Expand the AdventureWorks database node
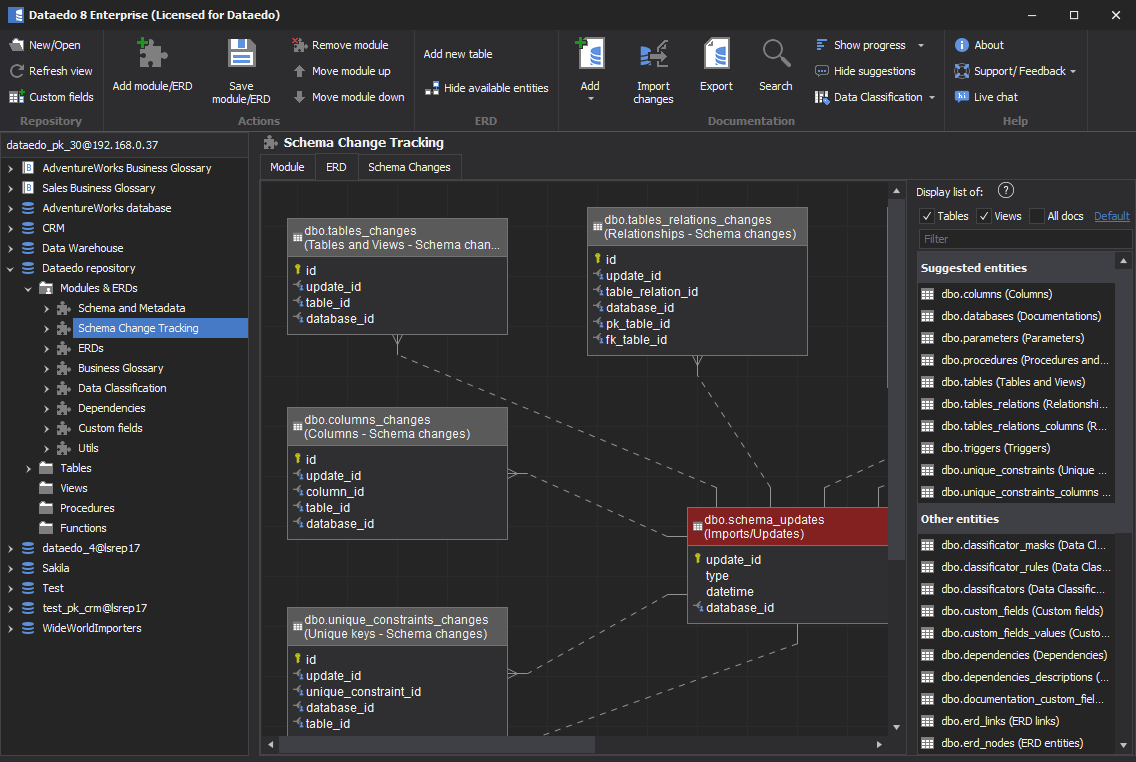The image size is (1136, 762). click(11, 208)
